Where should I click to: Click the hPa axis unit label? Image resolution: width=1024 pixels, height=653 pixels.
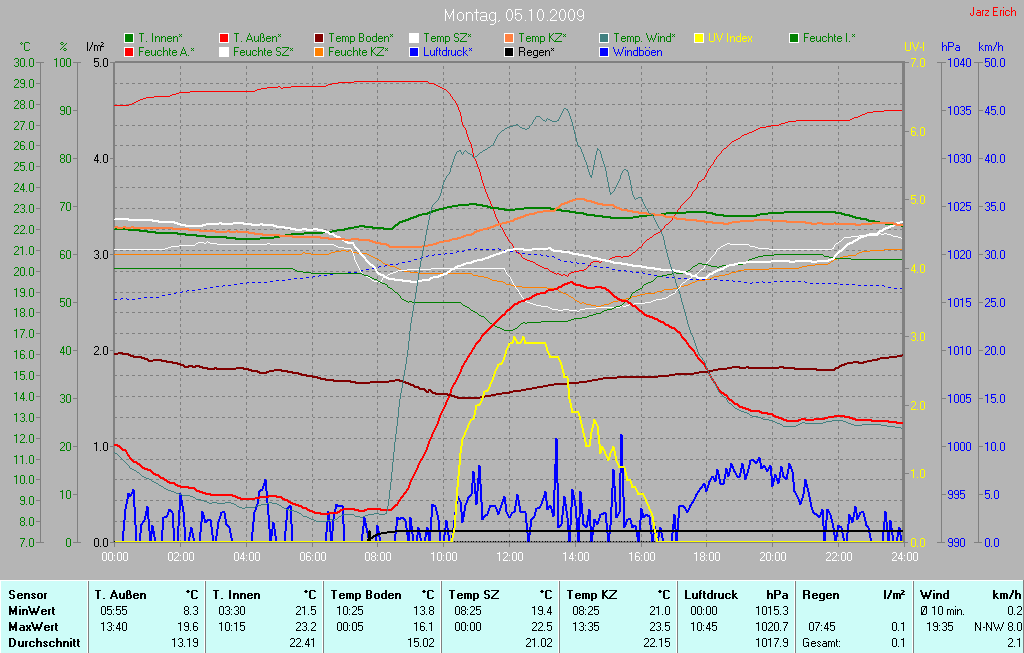(x=950, y=47)
